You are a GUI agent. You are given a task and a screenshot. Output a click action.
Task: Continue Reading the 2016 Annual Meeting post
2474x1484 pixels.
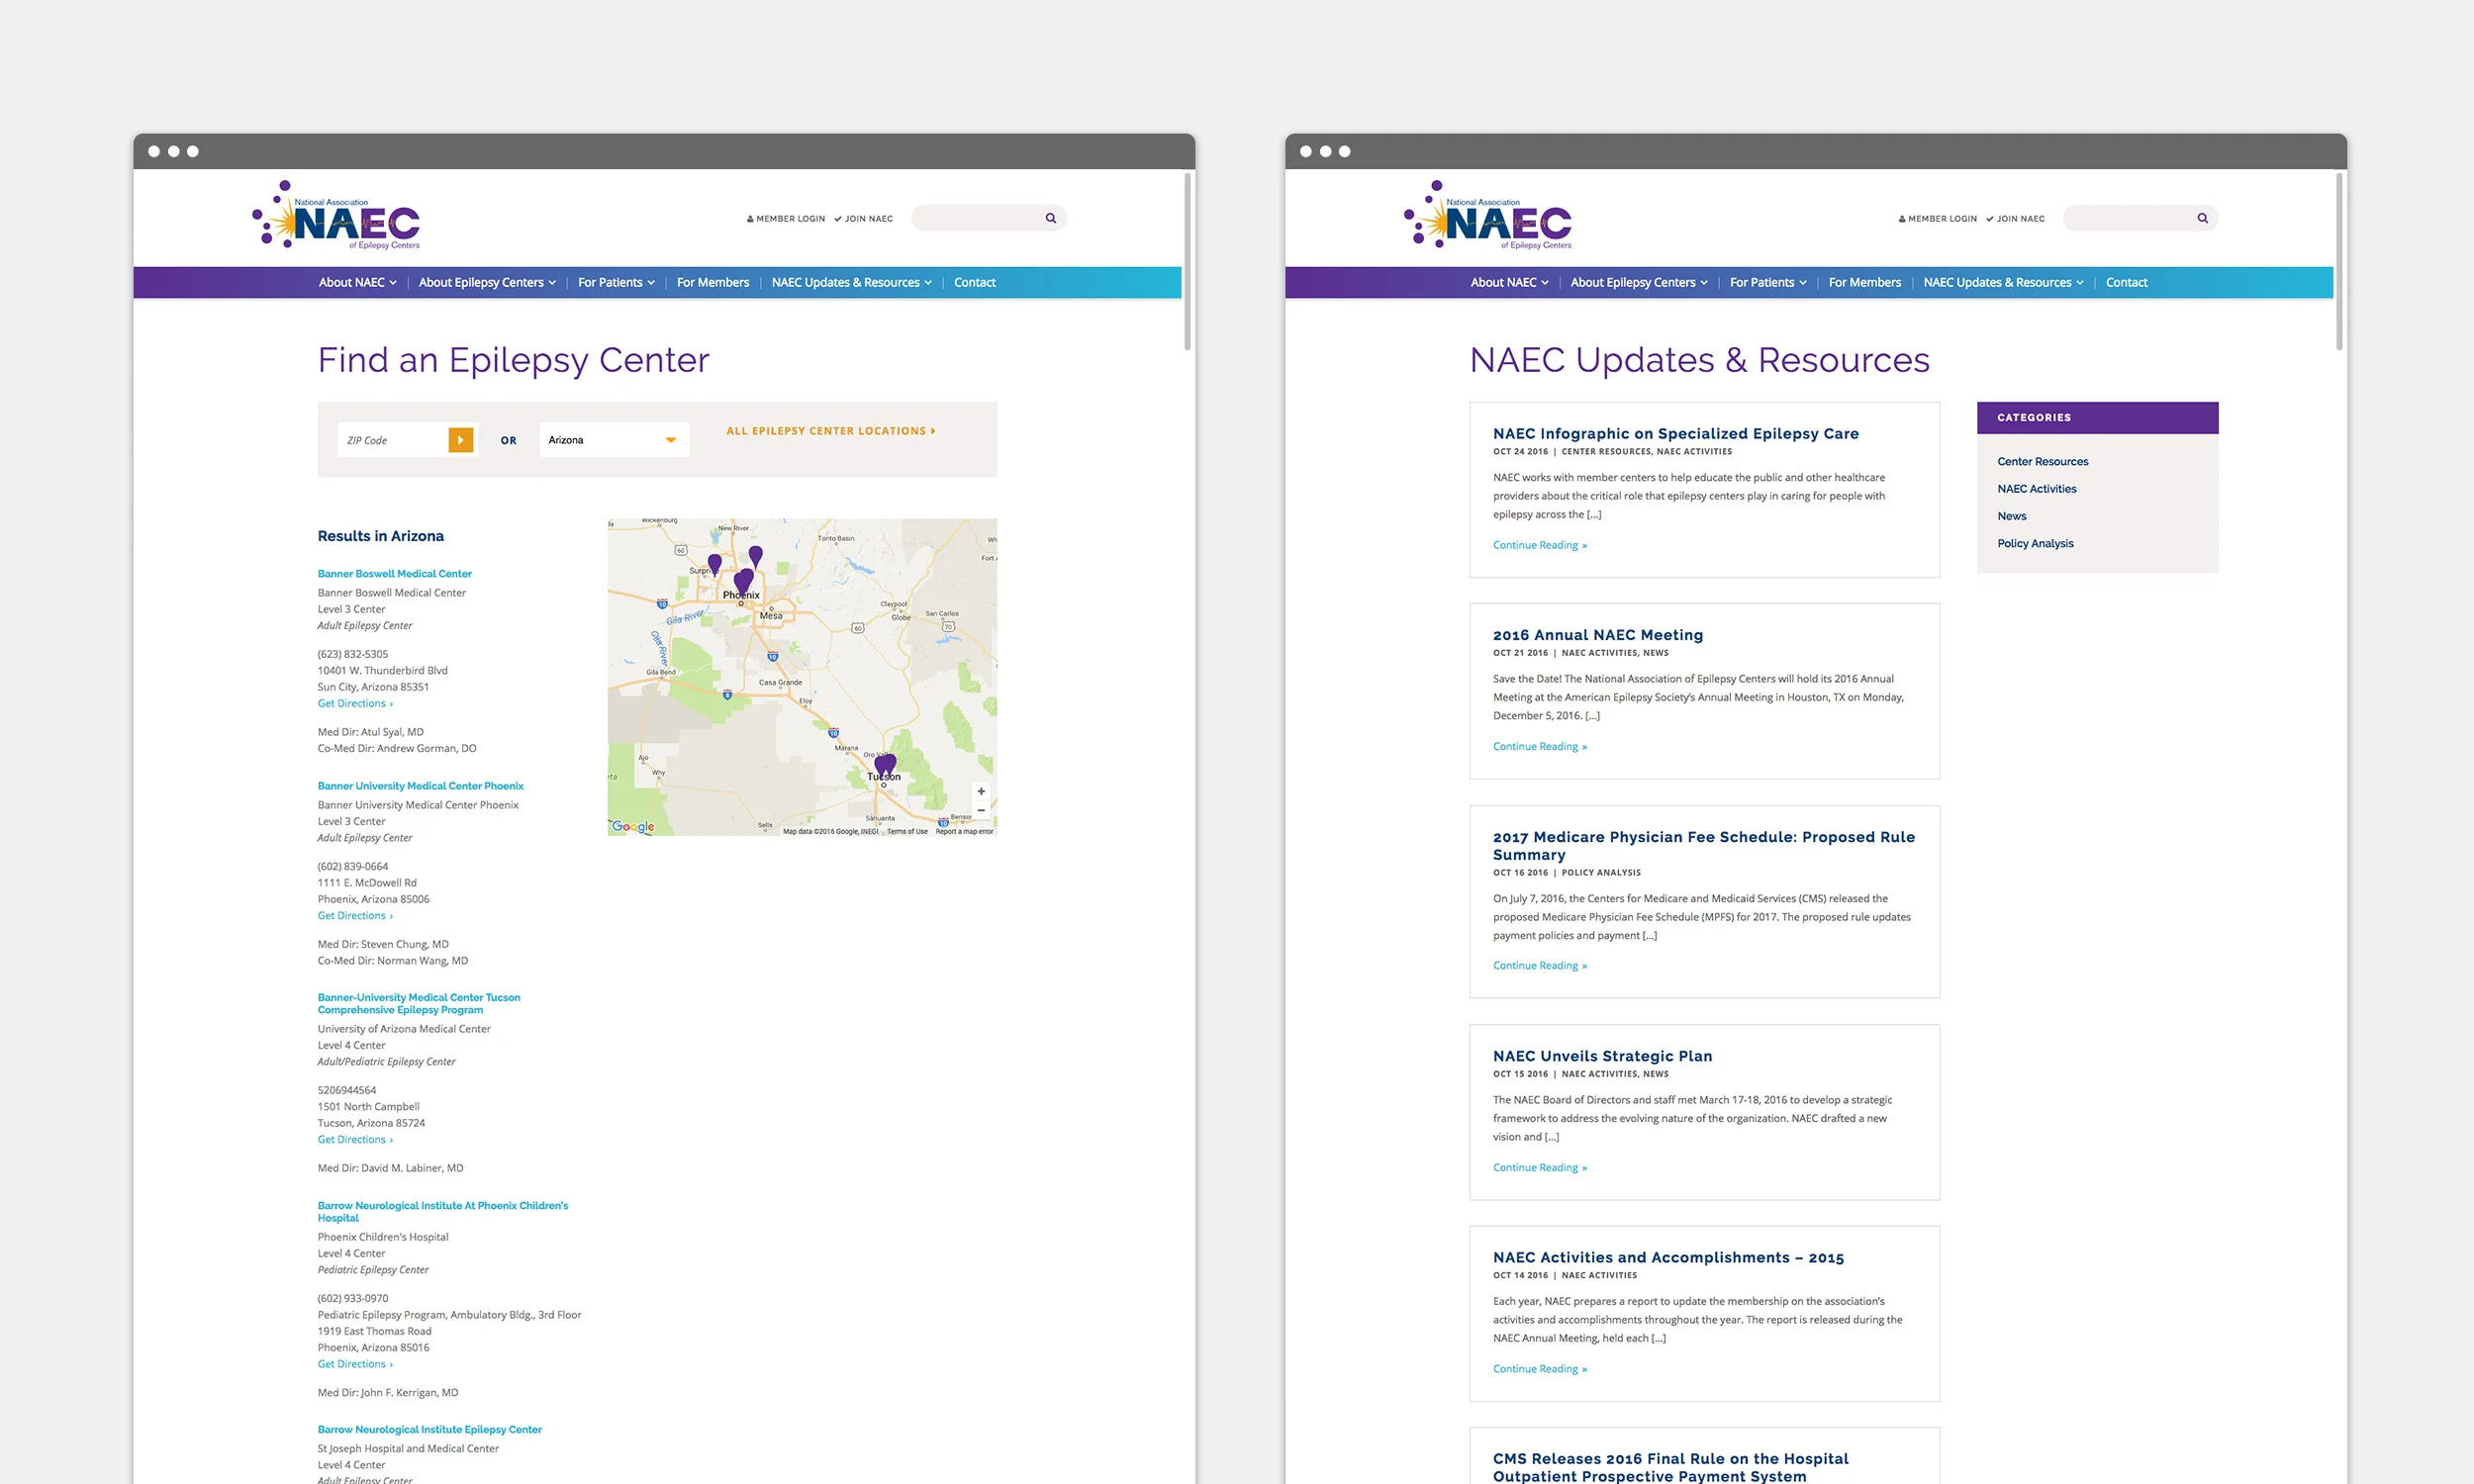1540,746
